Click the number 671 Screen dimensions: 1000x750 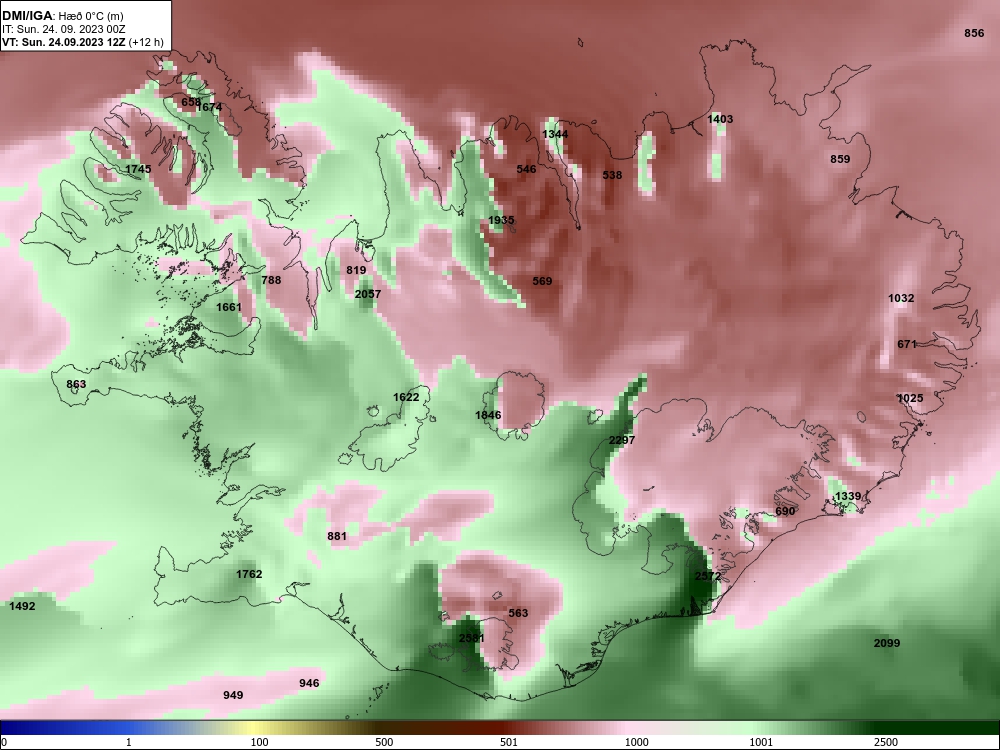(907, 344)
